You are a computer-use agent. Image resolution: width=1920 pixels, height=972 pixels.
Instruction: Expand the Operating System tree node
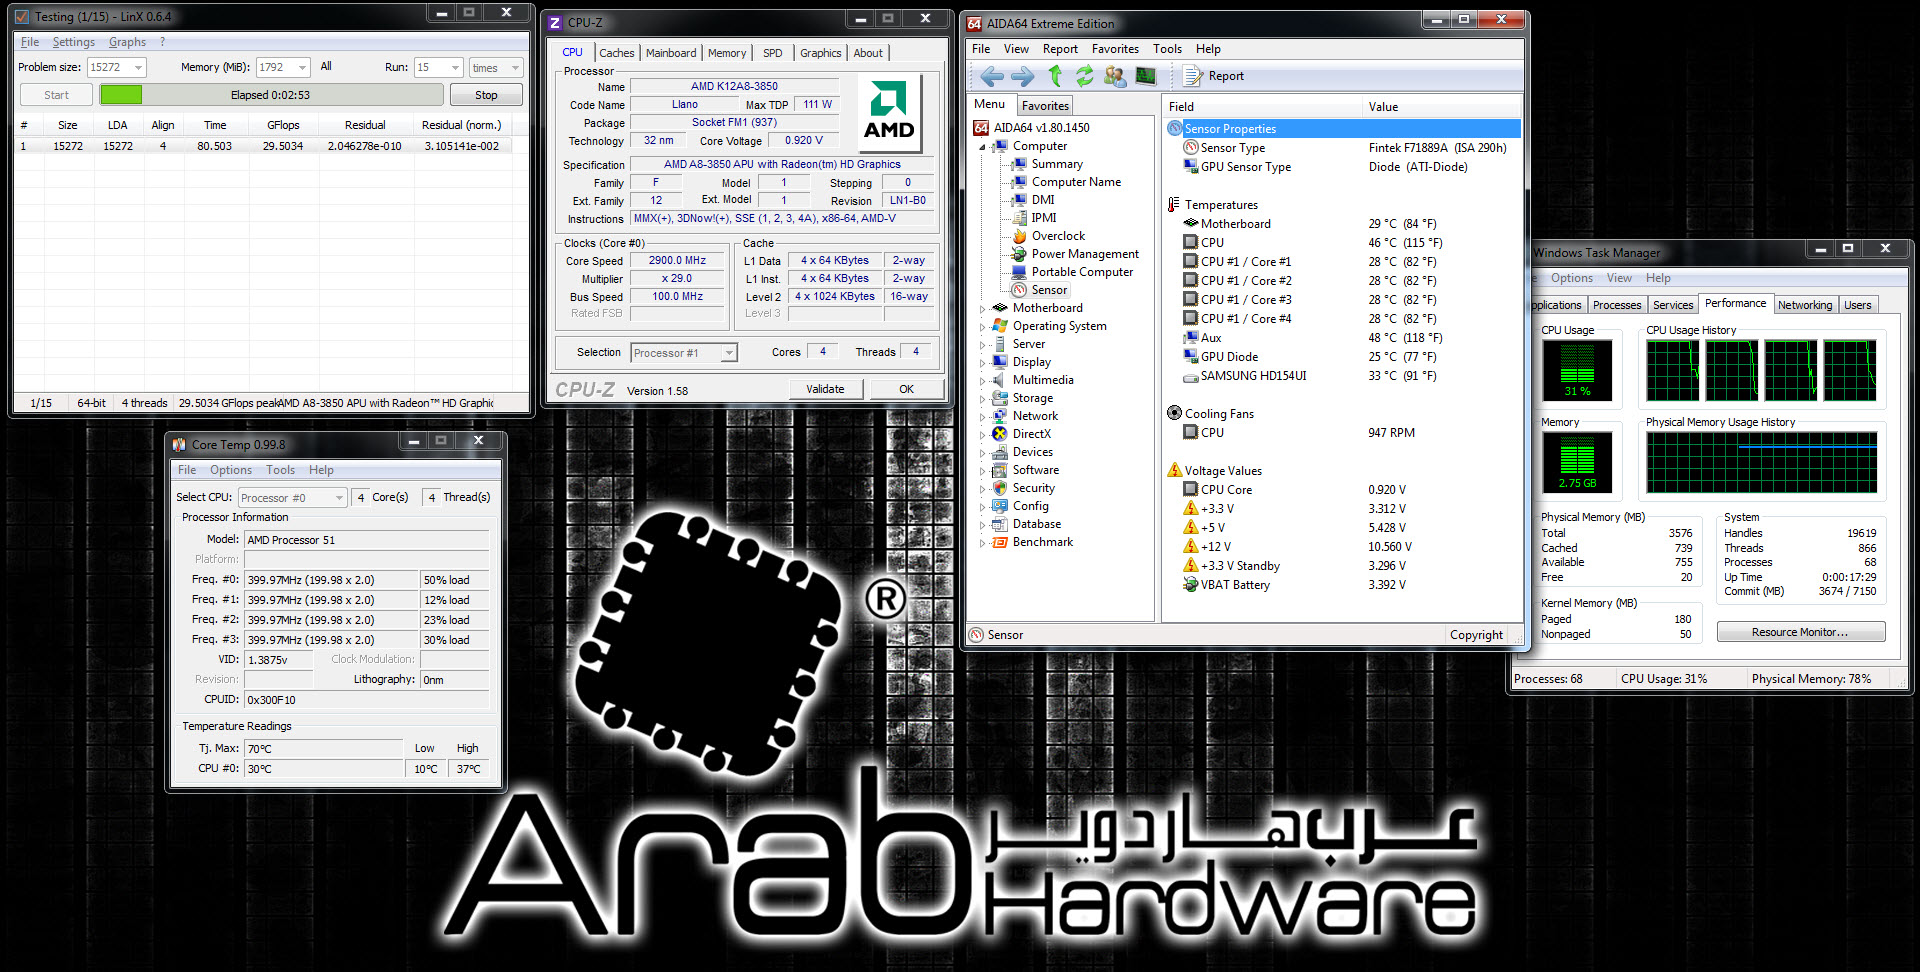click(x=982, y=326)
